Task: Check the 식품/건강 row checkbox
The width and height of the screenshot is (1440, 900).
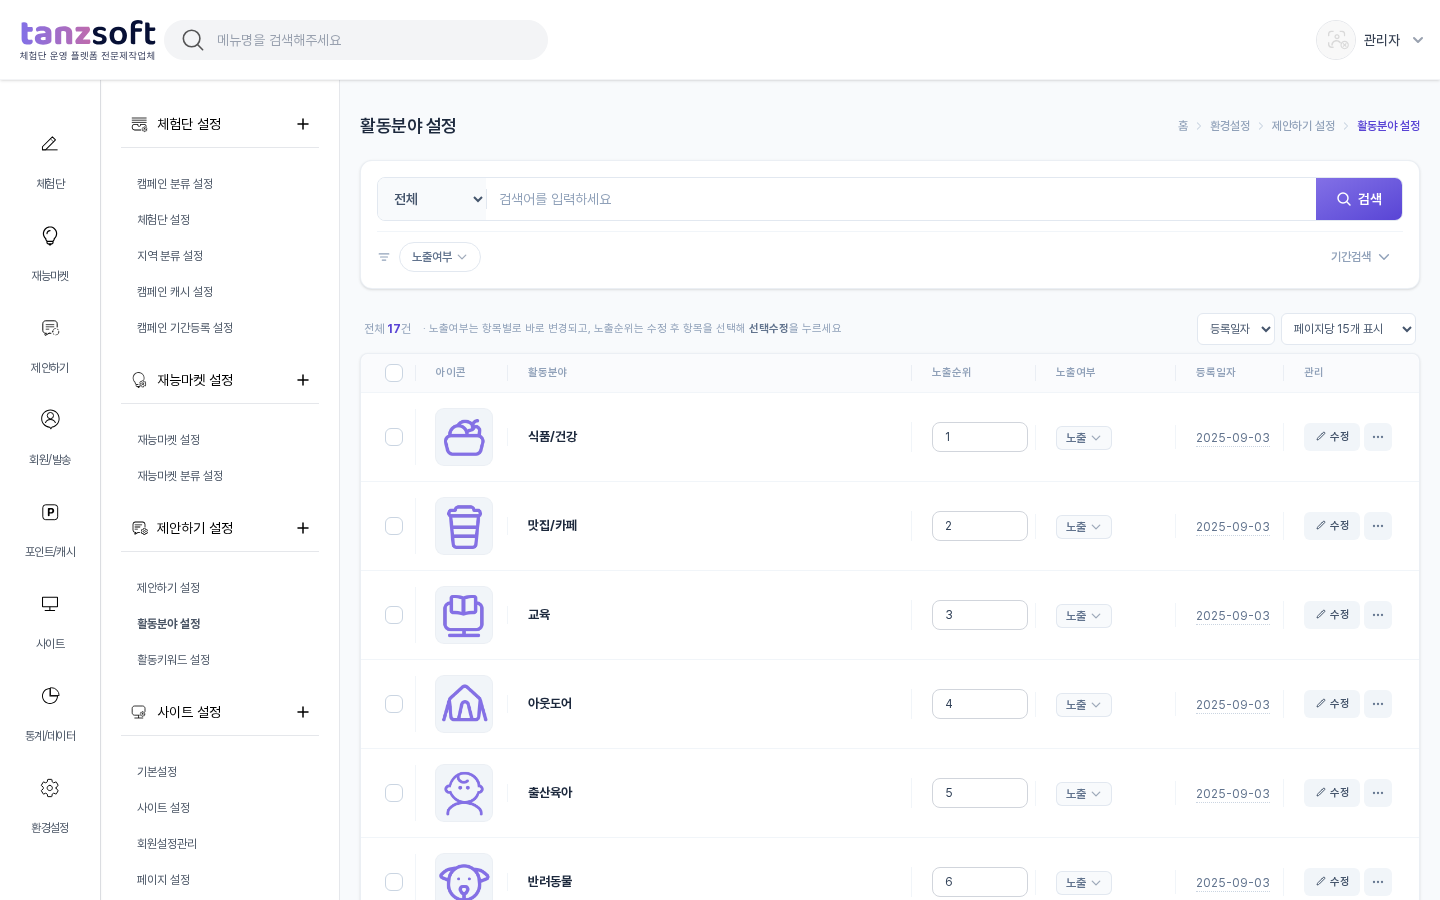Action: [x=394, y=437]
